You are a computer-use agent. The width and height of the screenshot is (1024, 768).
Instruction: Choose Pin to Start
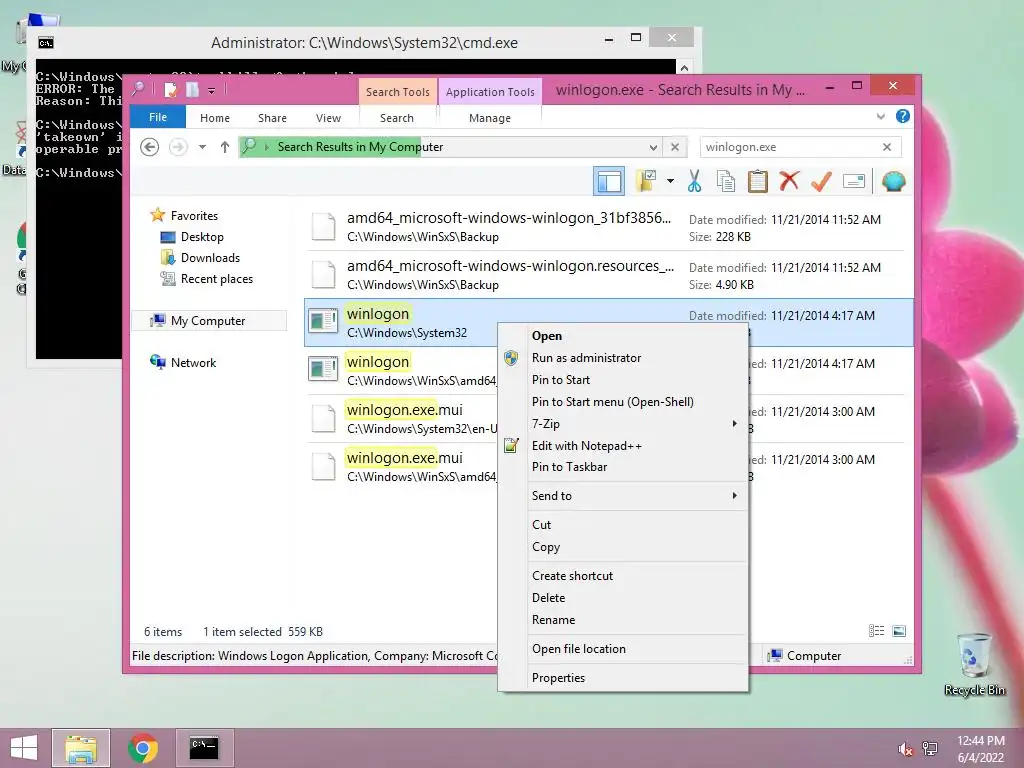[624, 380]
